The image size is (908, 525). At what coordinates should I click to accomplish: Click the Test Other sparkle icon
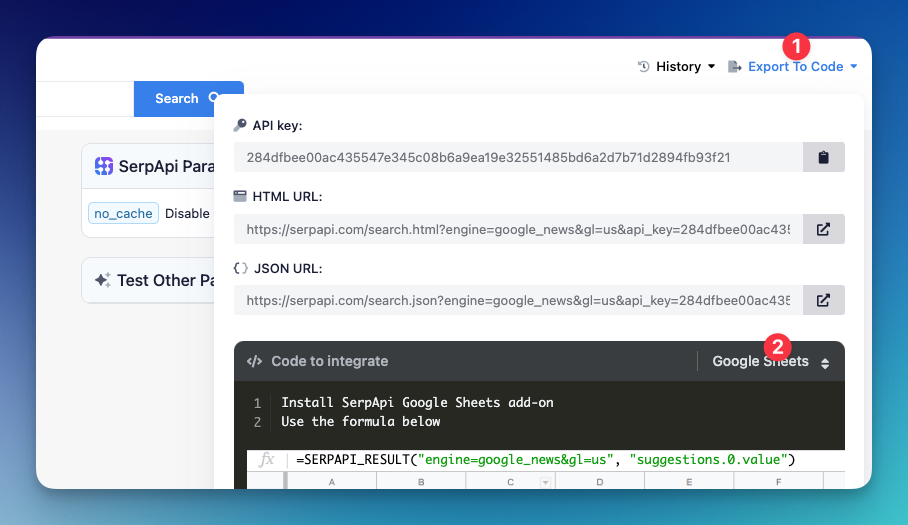(102, 280)
